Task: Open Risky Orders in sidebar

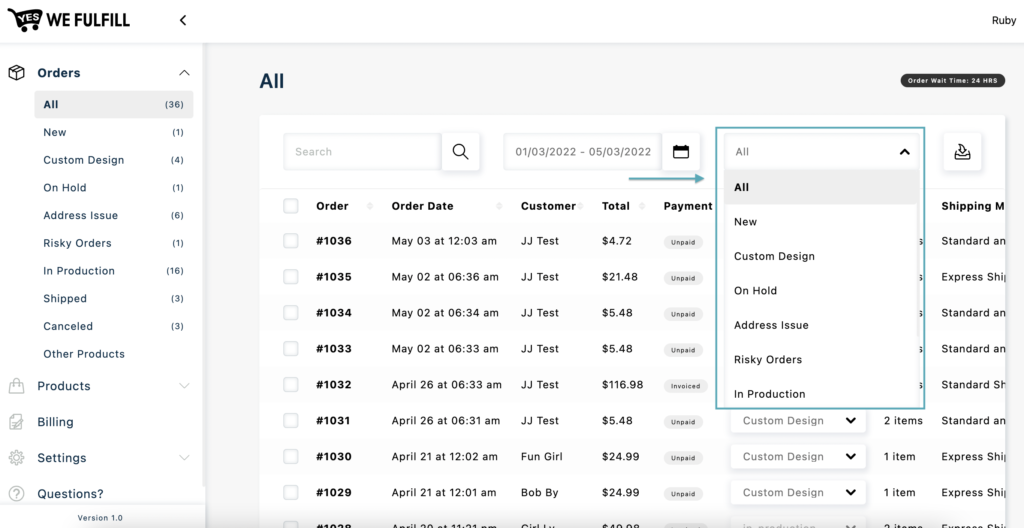Action: [x=114, y=243]
